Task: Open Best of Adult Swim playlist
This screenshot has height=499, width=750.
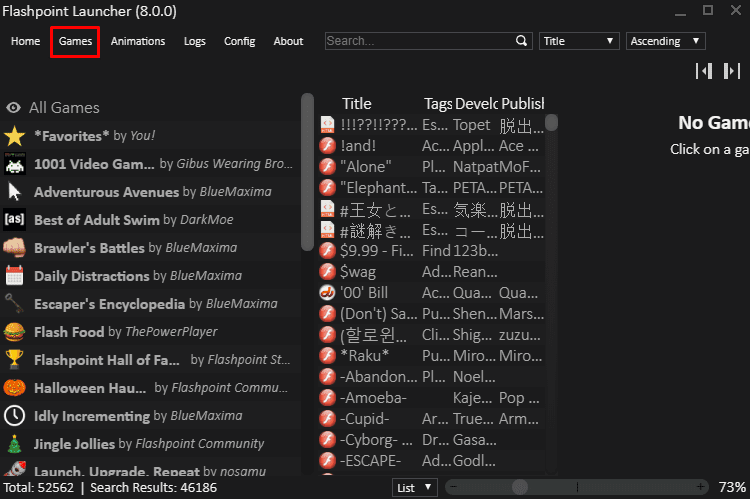Action: point(149,220)
